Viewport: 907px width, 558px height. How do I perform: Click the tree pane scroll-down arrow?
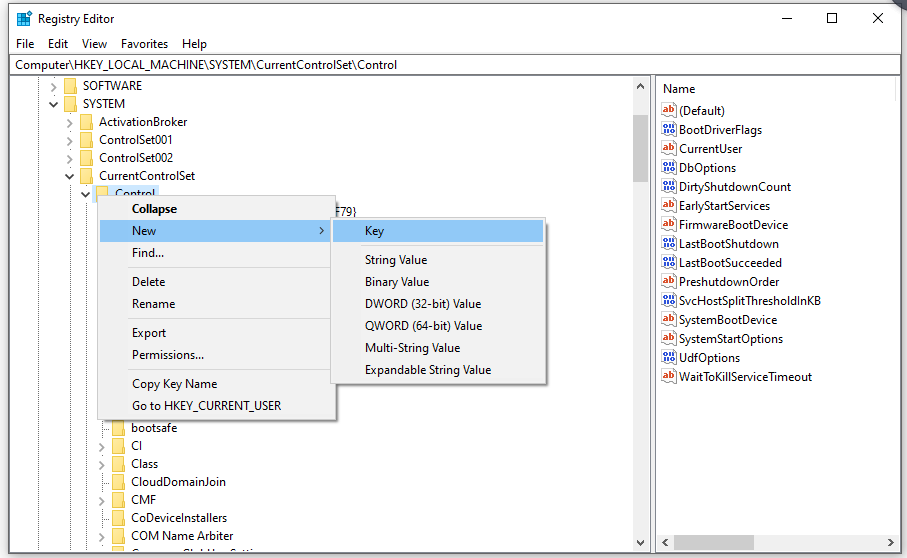(640, 542)
